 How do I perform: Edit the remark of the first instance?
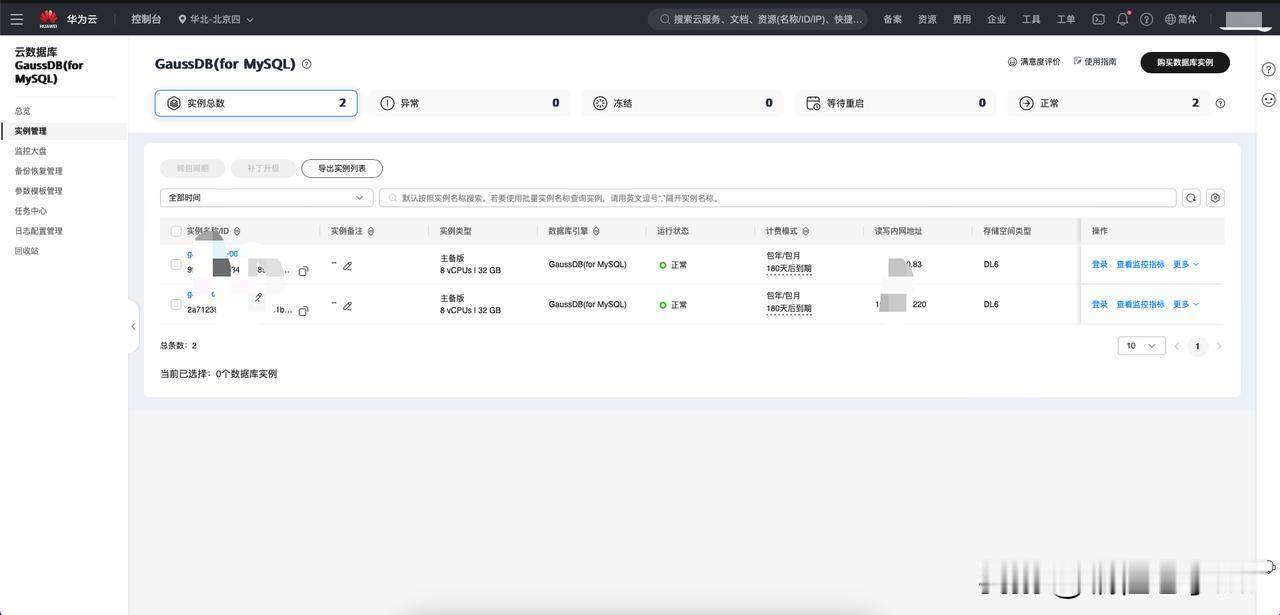tap(347, 266)
